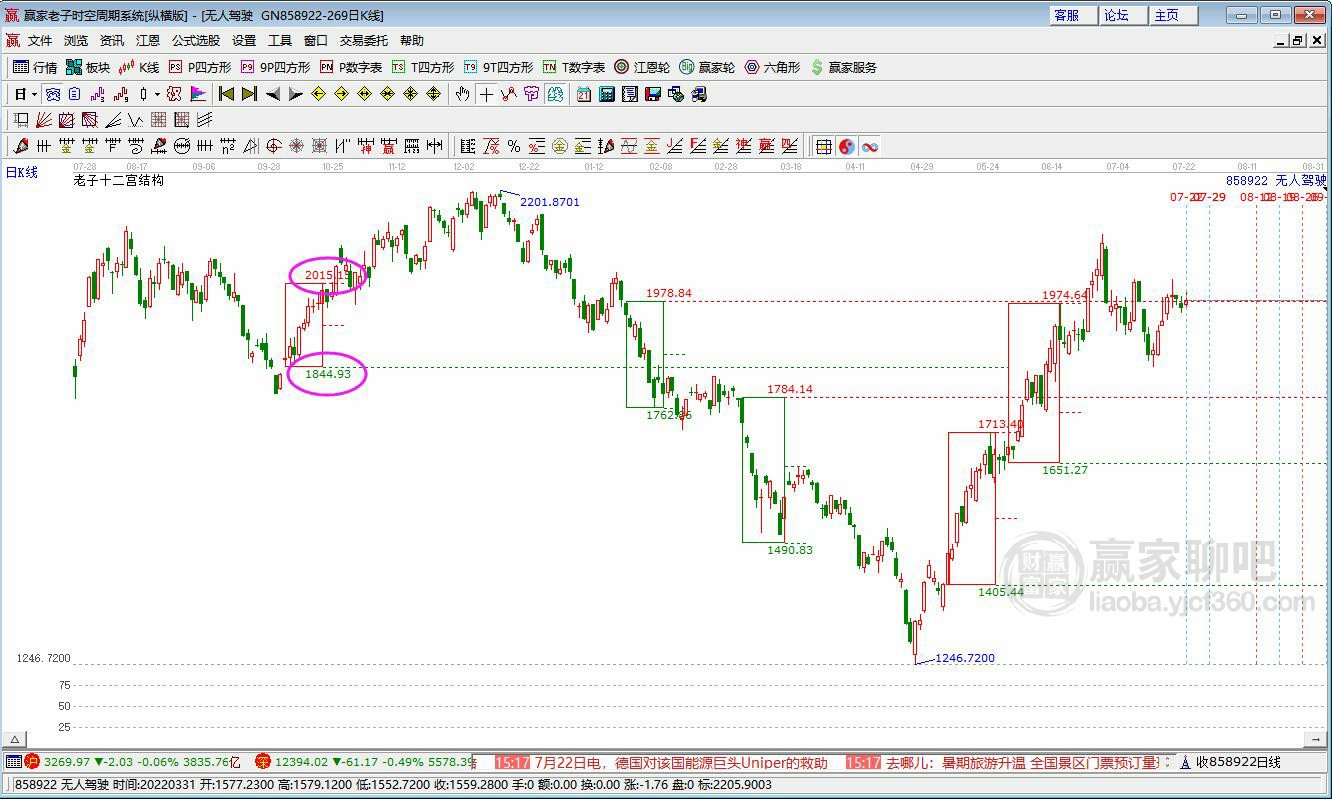Click the 2201.8701 high price label
This screenshot has width=1332, height=799.
(550, 202)
